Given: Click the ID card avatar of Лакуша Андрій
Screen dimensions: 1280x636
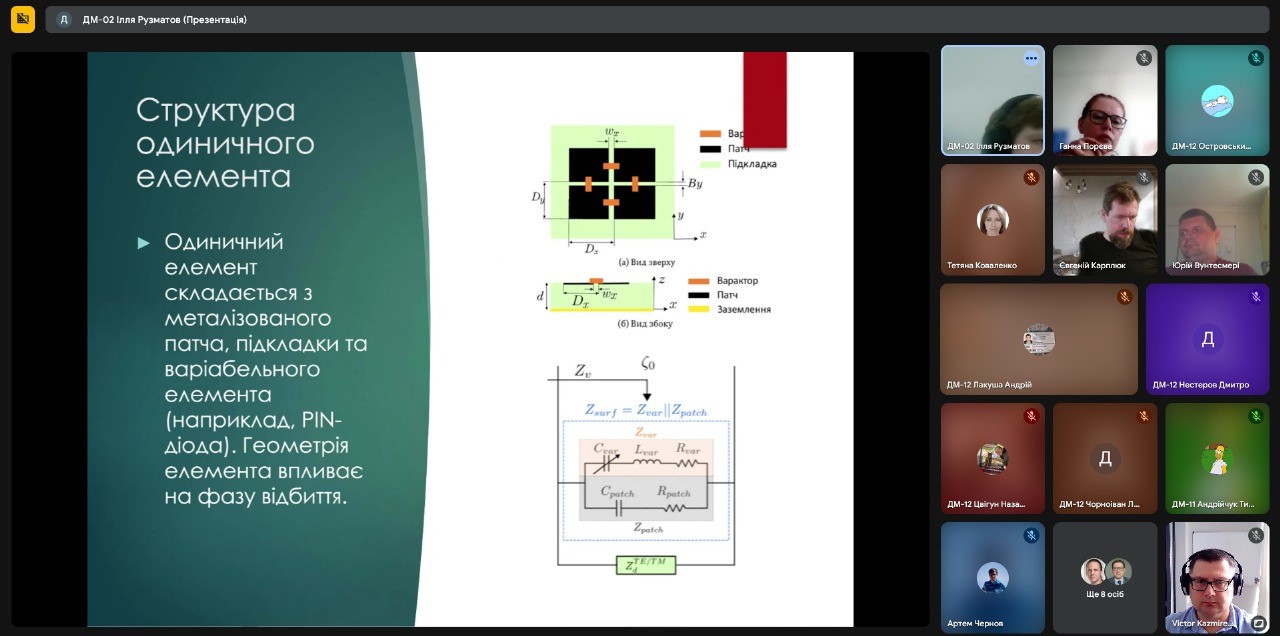Looking at the screenshot, I should [1039, 339].
